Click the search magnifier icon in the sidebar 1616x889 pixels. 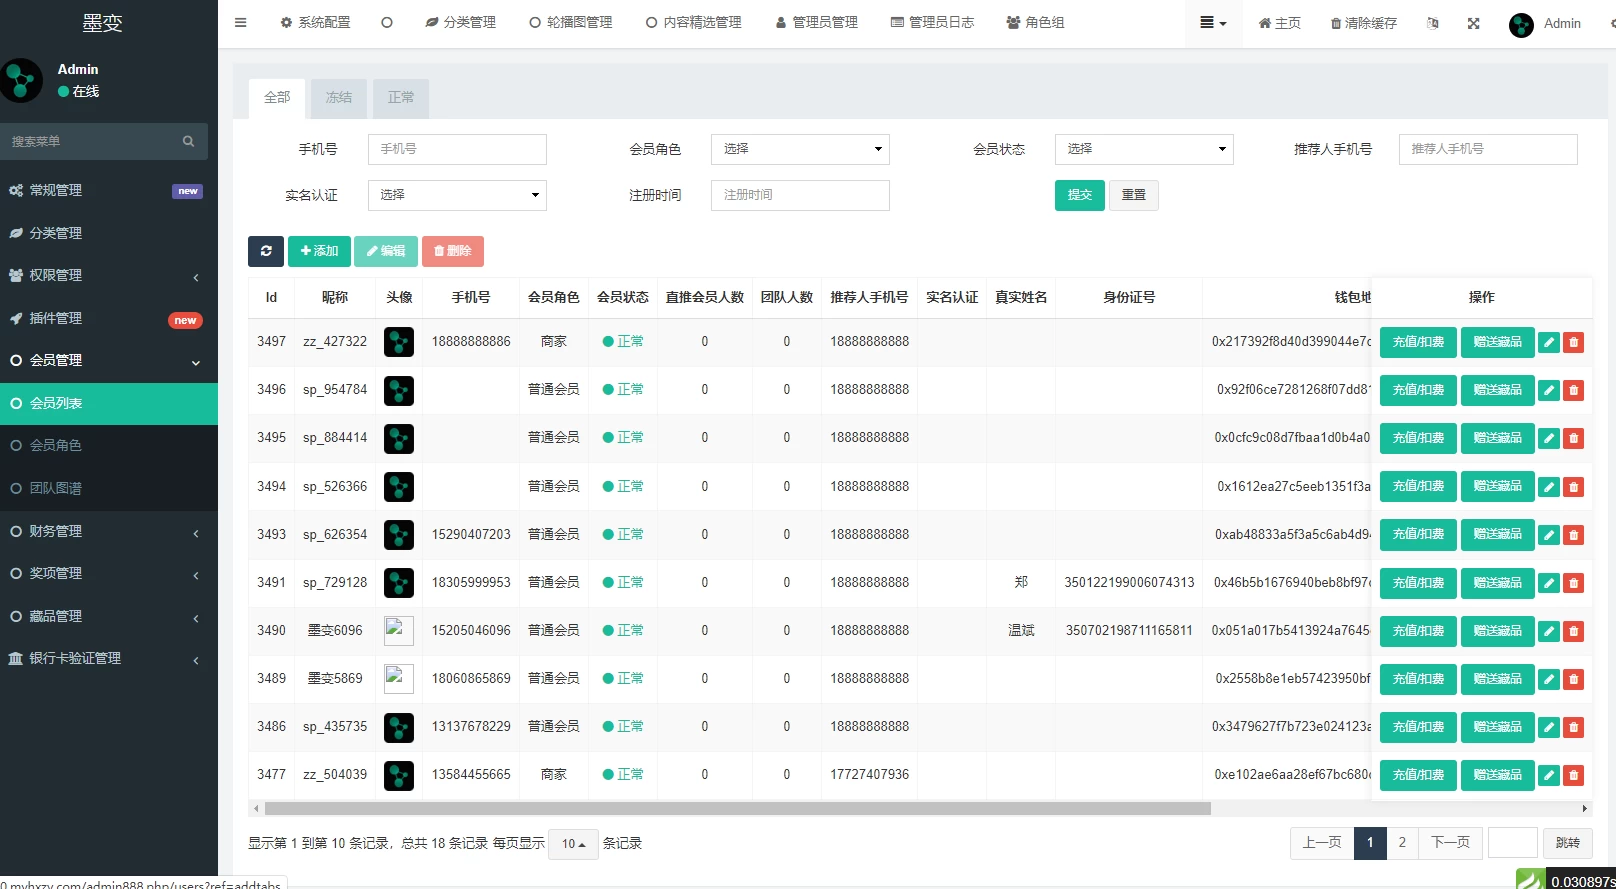click(x=188, y=142)
